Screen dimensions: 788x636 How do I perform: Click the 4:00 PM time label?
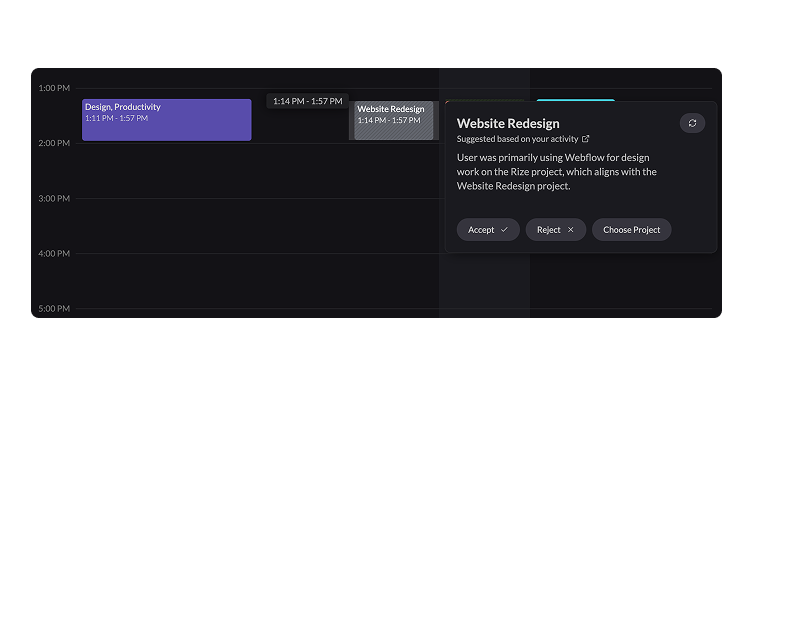coord(54,253)
